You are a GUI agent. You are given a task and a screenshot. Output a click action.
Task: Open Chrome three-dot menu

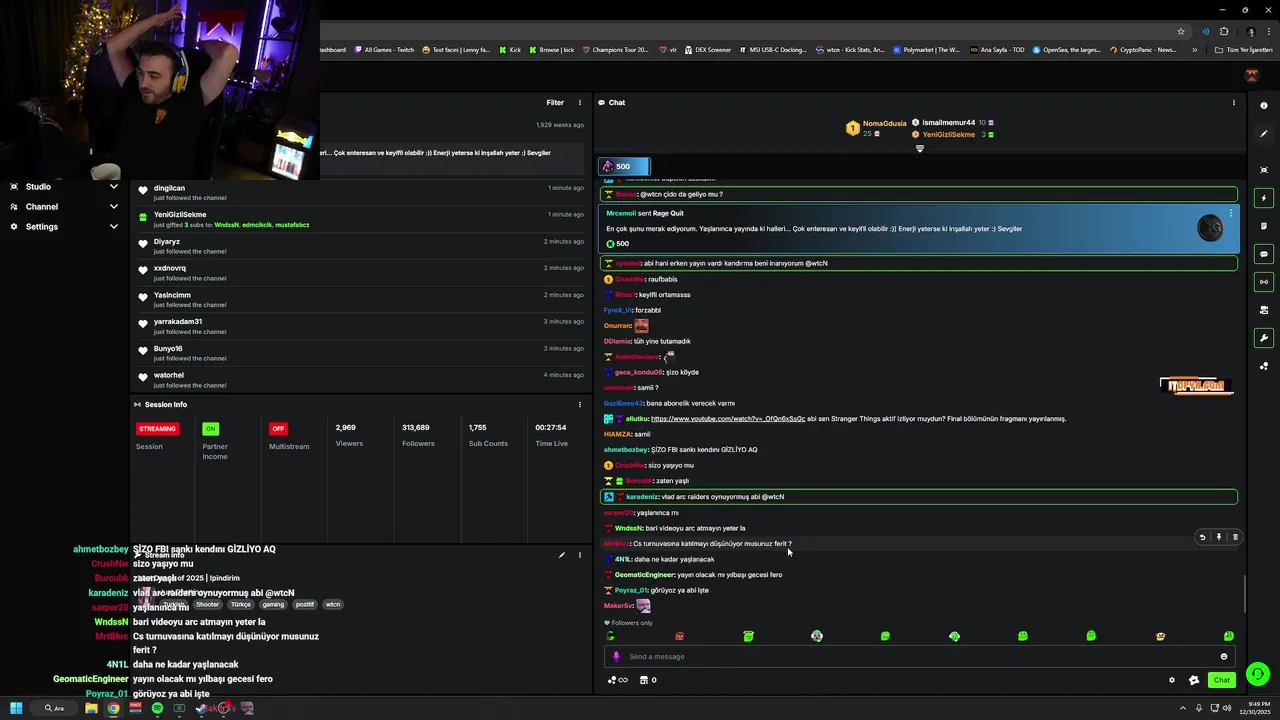coord(1268,31)
